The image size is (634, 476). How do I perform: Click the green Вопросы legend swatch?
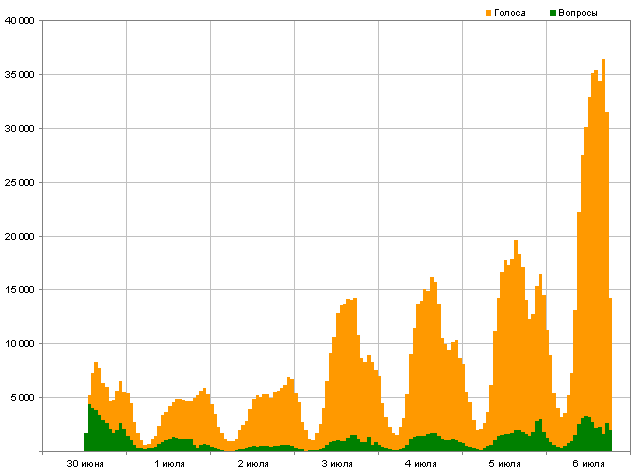(x=553, y=12)
